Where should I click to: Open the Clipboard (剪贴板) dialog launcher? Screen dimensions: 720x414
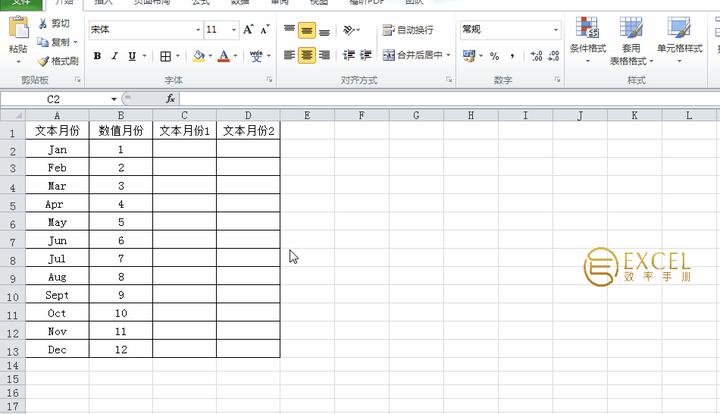pyautogui.click(x=77, y=80)
